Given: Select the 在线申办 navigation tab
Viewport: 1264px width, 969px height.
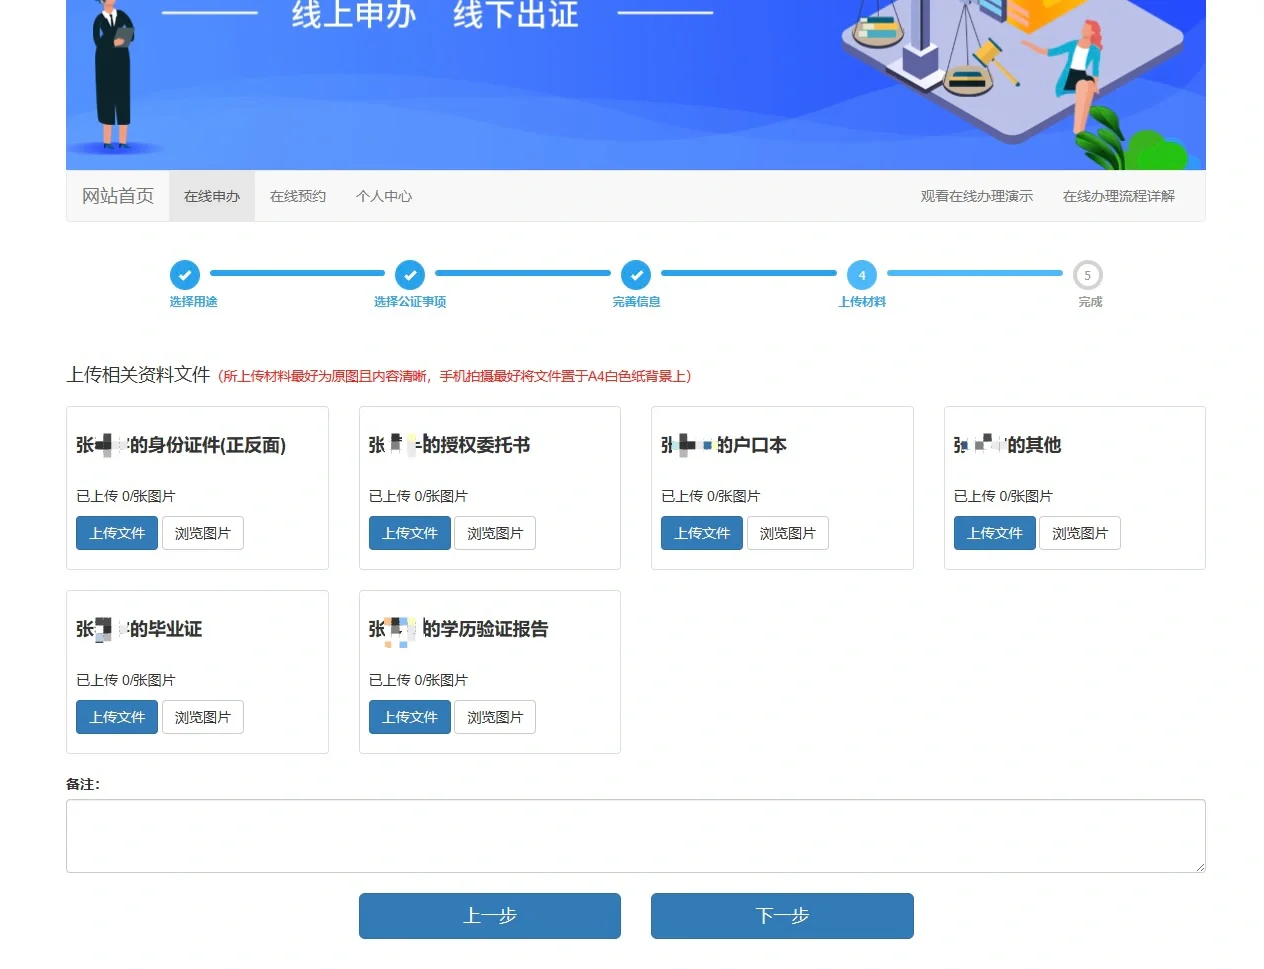Looking at the screenshot, I should [x=212, y=196].
